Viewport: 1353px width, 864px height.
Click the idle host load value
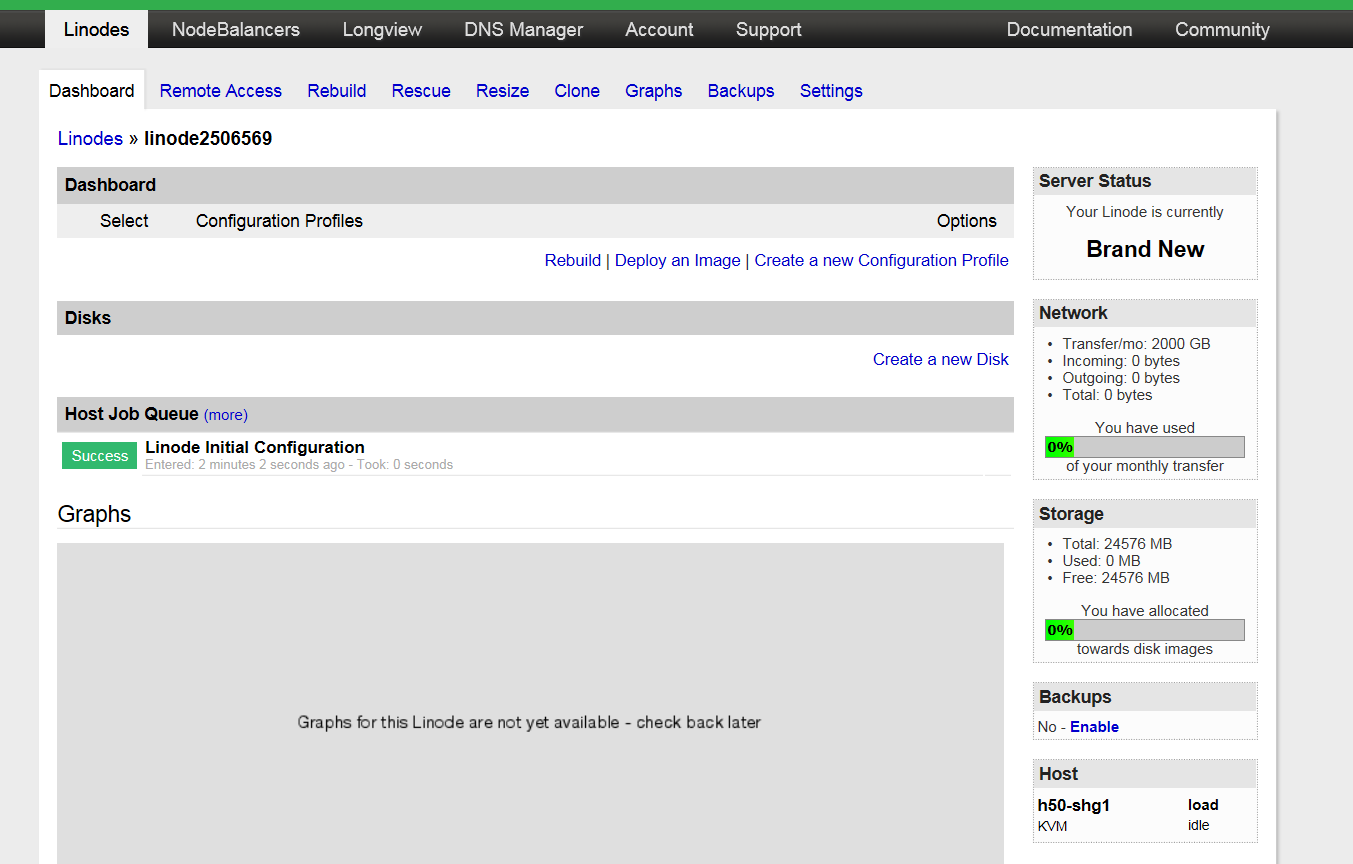1198,825
